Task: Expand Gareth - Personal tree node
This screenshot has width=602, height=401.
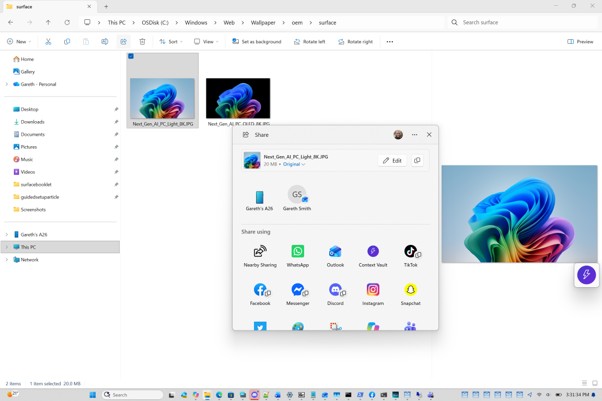Action: tap(7, 84)
